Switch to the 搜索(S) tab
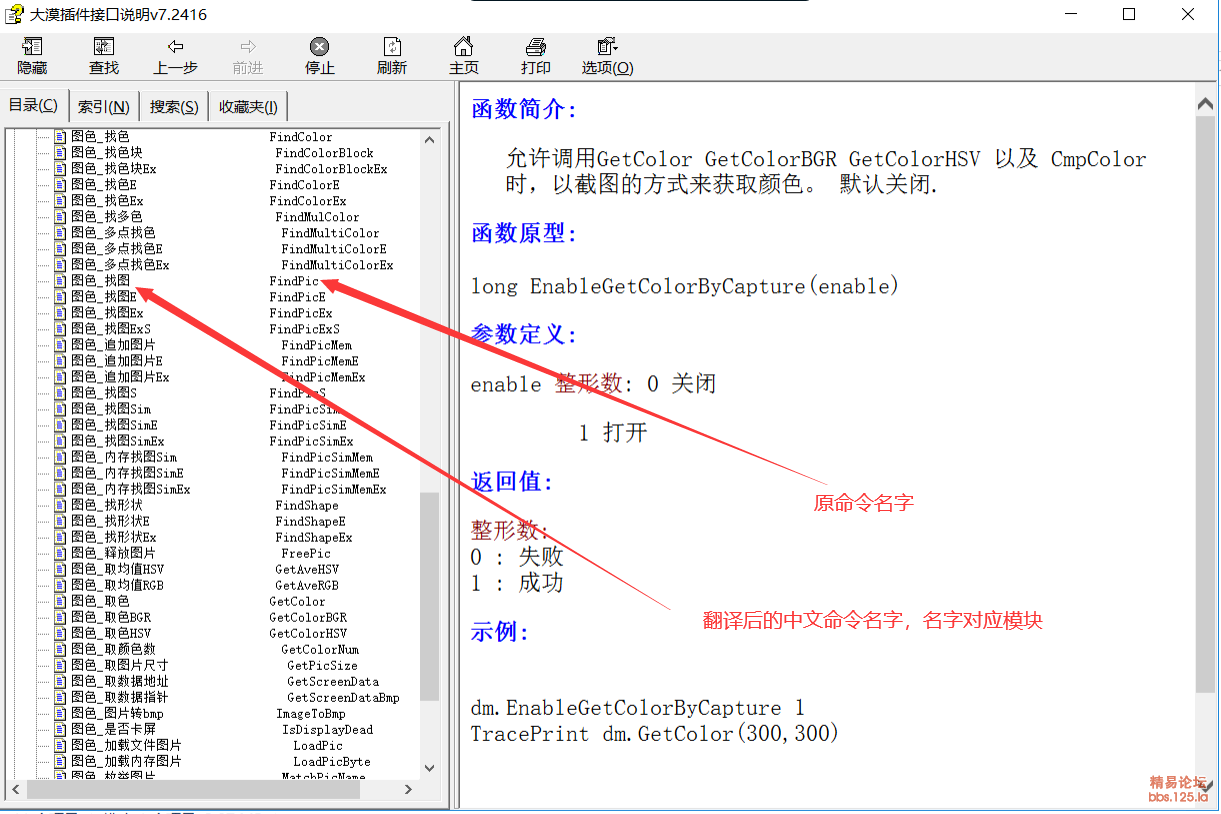The height and width of the screenshot is (814, 1221). 174,107
